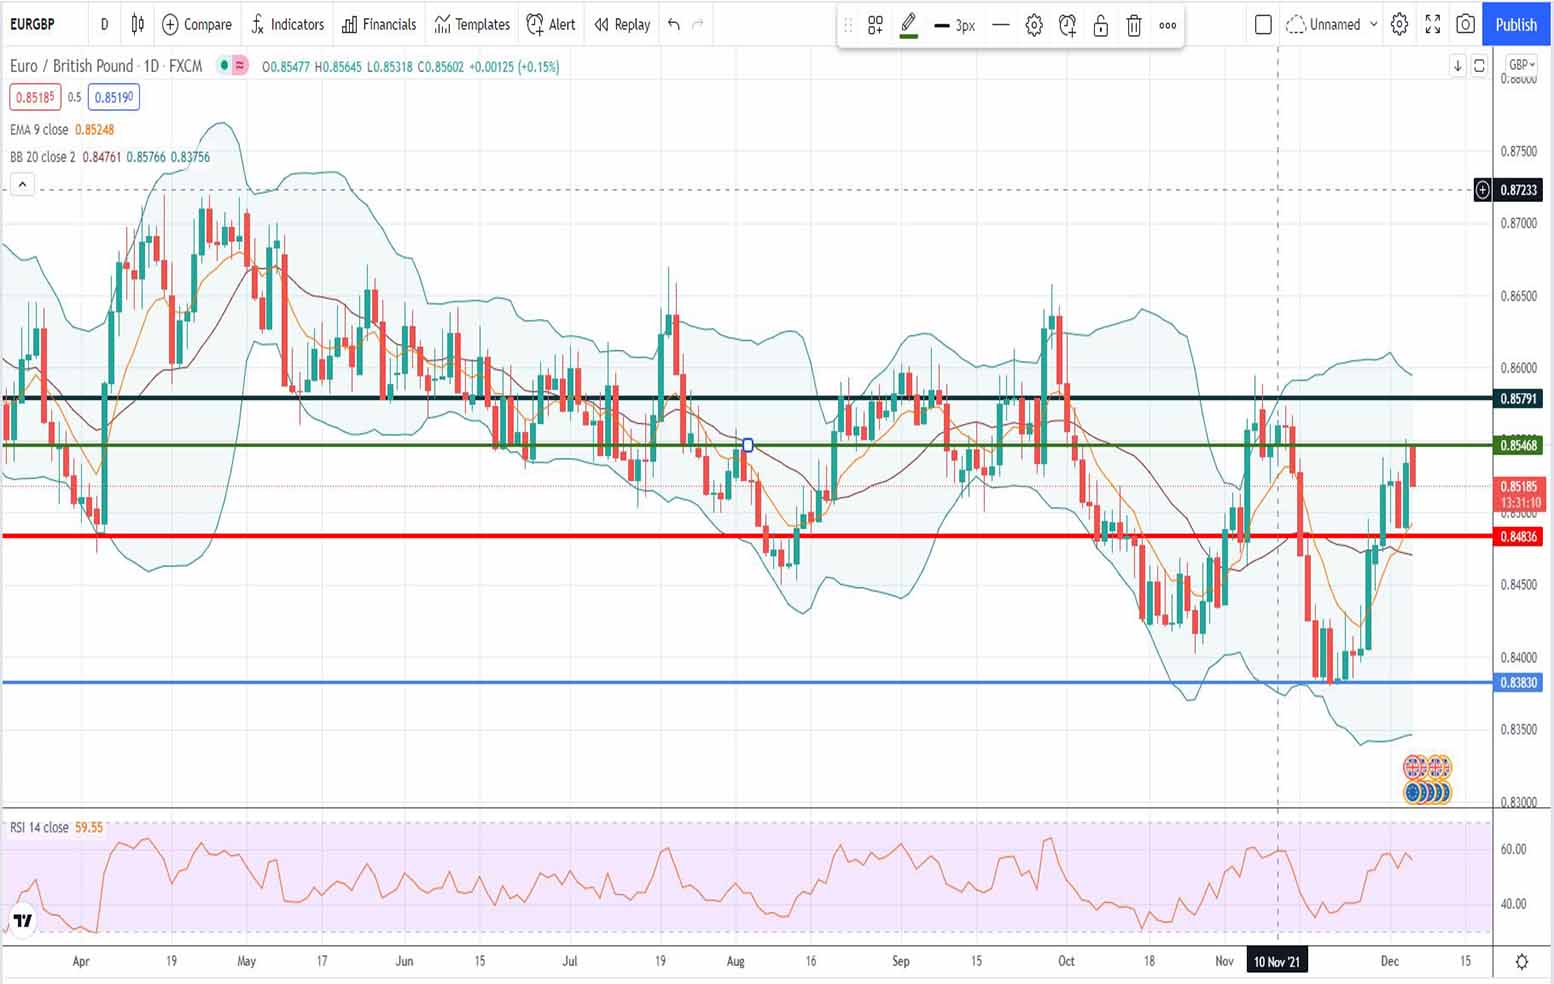Image resolution: width=1554 pixels, height=984 pixels.
Task: Open chart settings with the gear icon
Action: coord(1398,25)
